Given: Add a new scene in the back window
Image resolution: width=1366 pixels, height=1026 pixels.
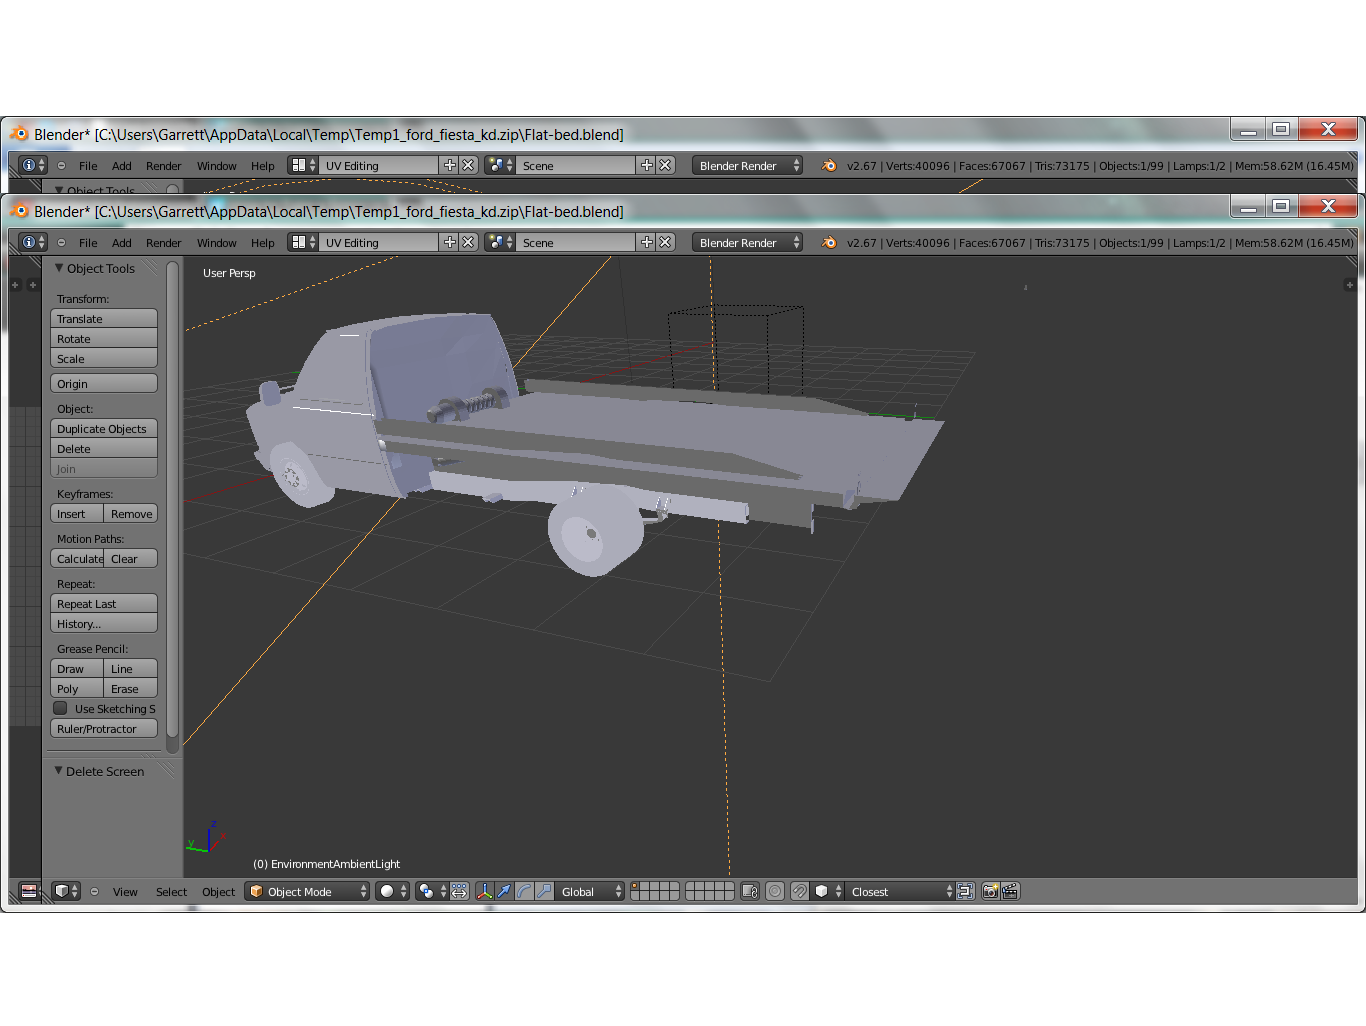Looking at the screenshot, I should [x=647, y=165].
